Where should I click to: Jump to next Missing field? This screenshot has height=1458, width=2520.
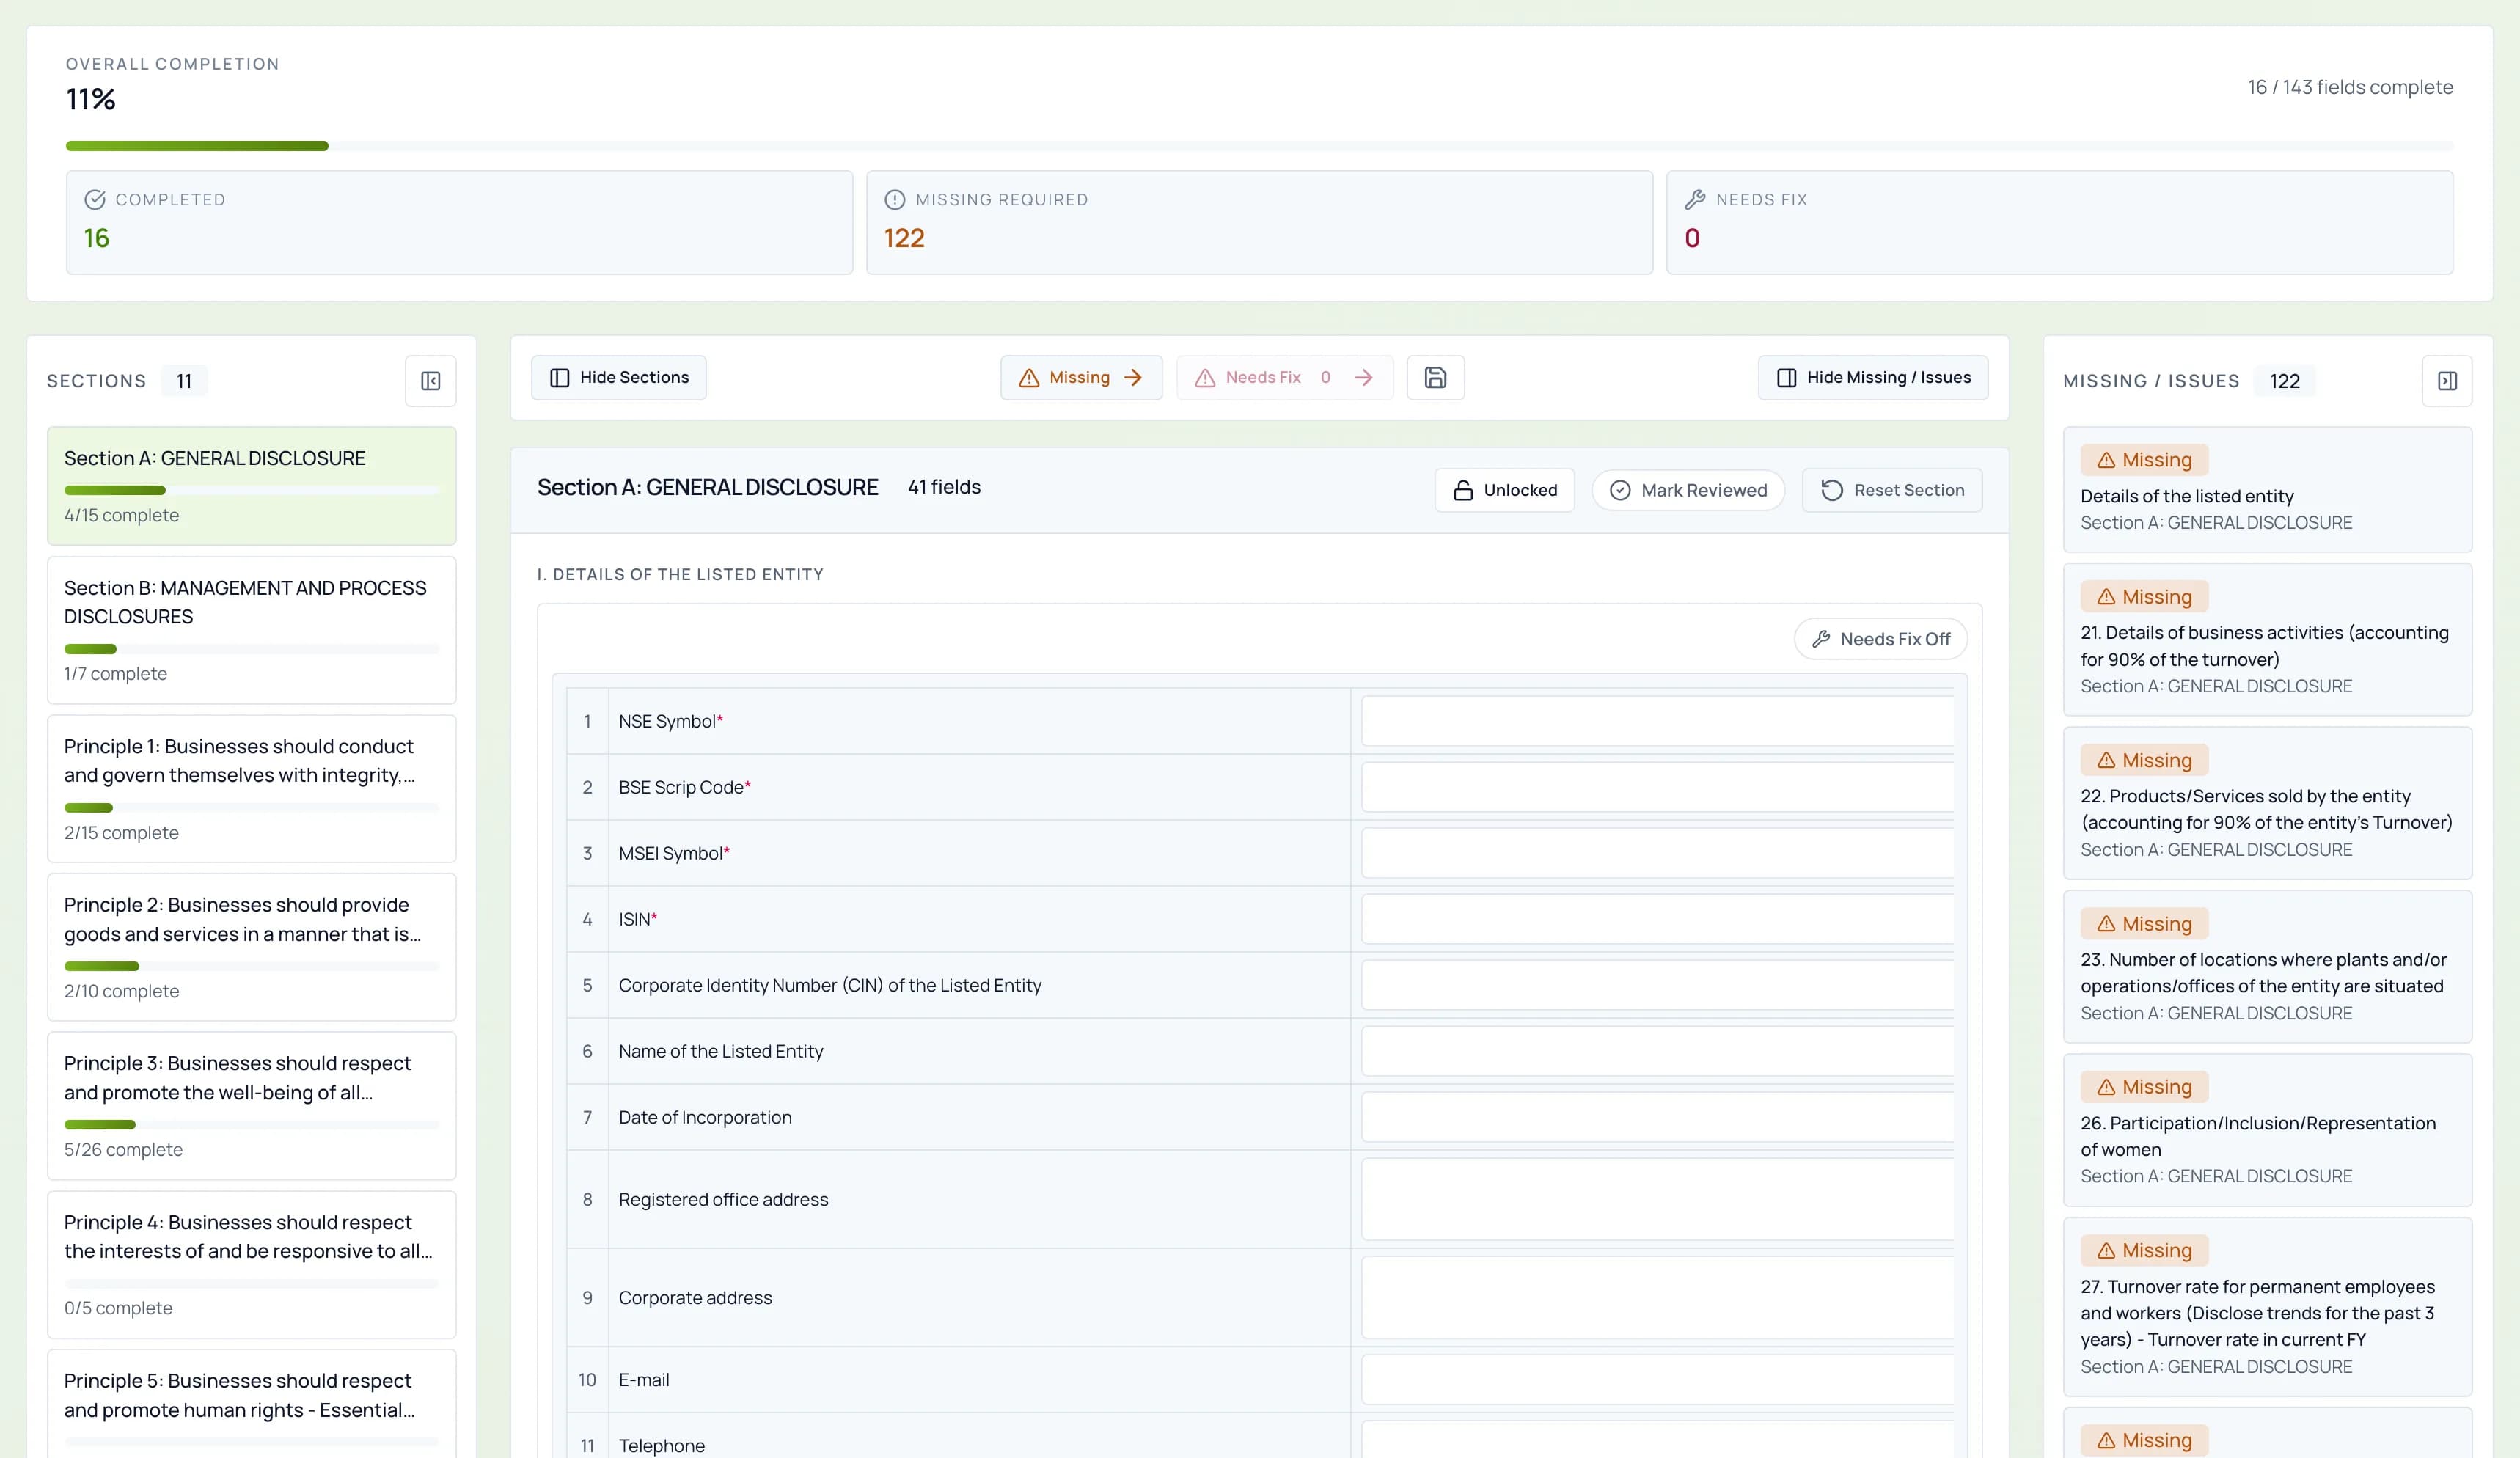[x=1081, y=377]
